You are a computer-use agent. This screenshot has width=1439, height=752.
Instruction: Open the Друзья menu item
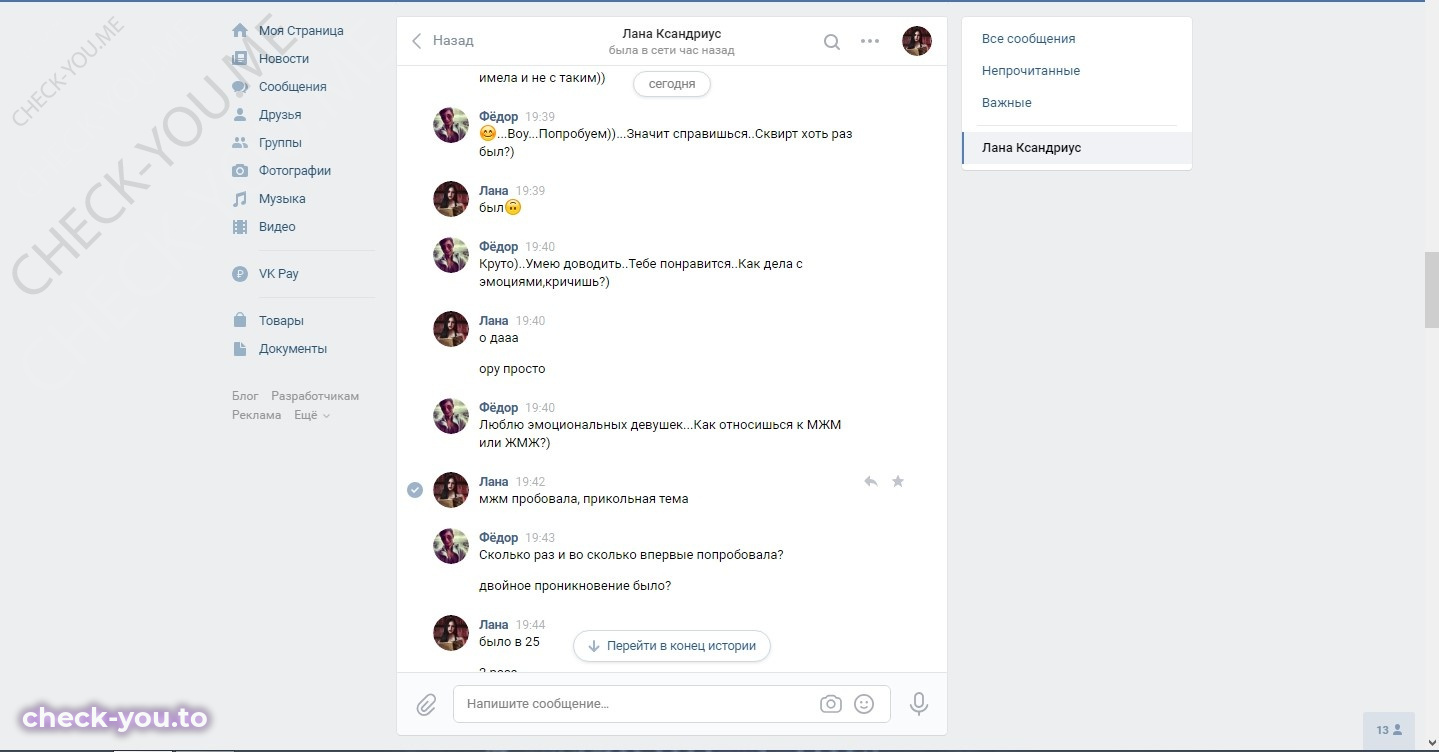(280, 115)
